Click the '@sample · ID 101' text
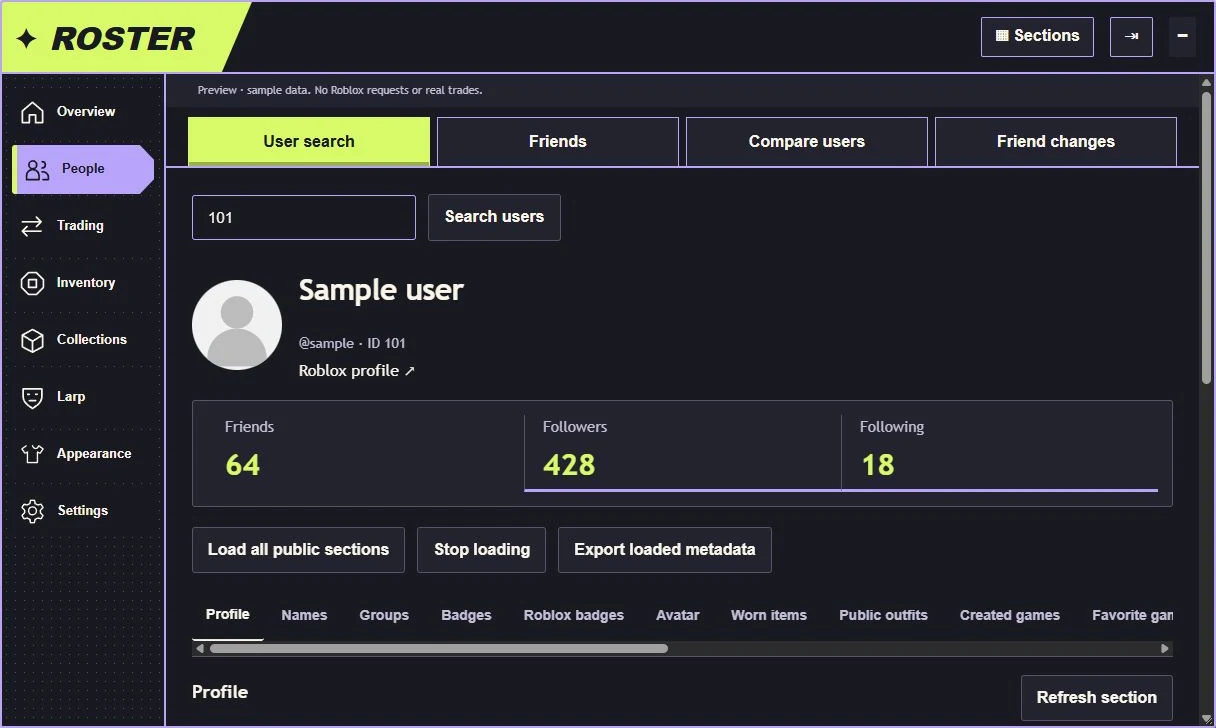This screenshot has height=728, width=1216. (x=352, y=343)
